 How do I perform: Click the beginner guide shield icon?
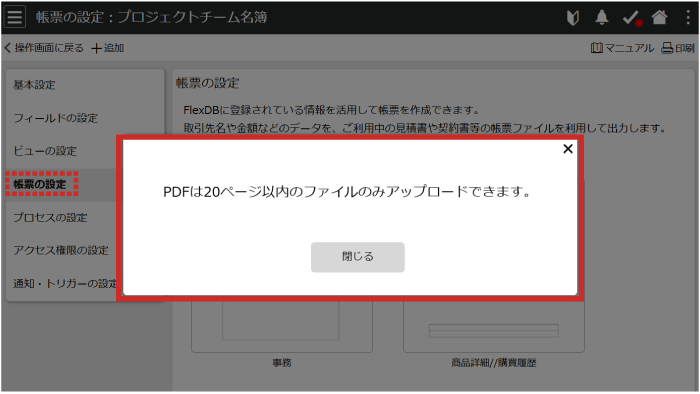click(573, 17)
